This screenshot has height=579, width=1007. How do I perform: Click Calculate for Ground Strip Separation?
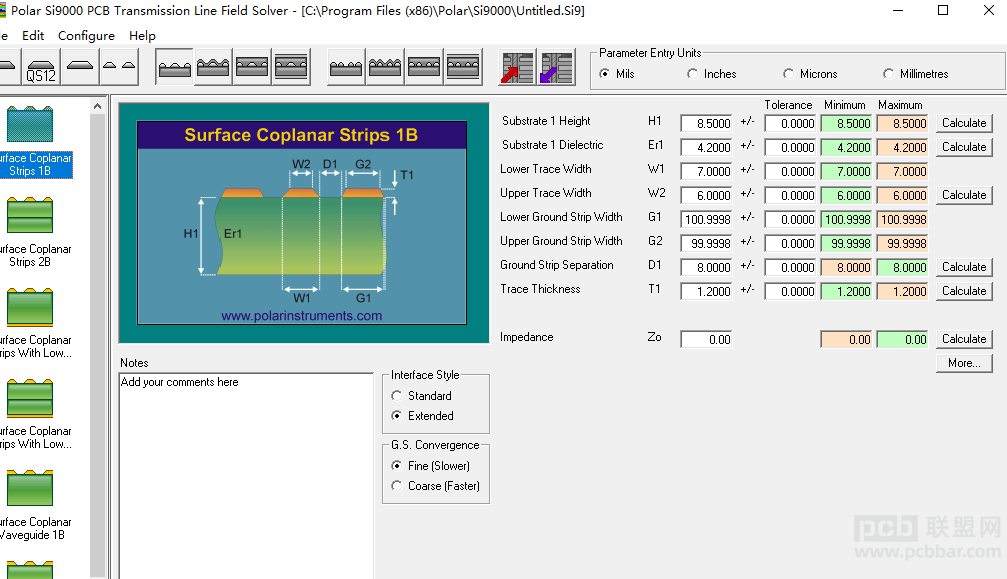click(x=964, y=267)
